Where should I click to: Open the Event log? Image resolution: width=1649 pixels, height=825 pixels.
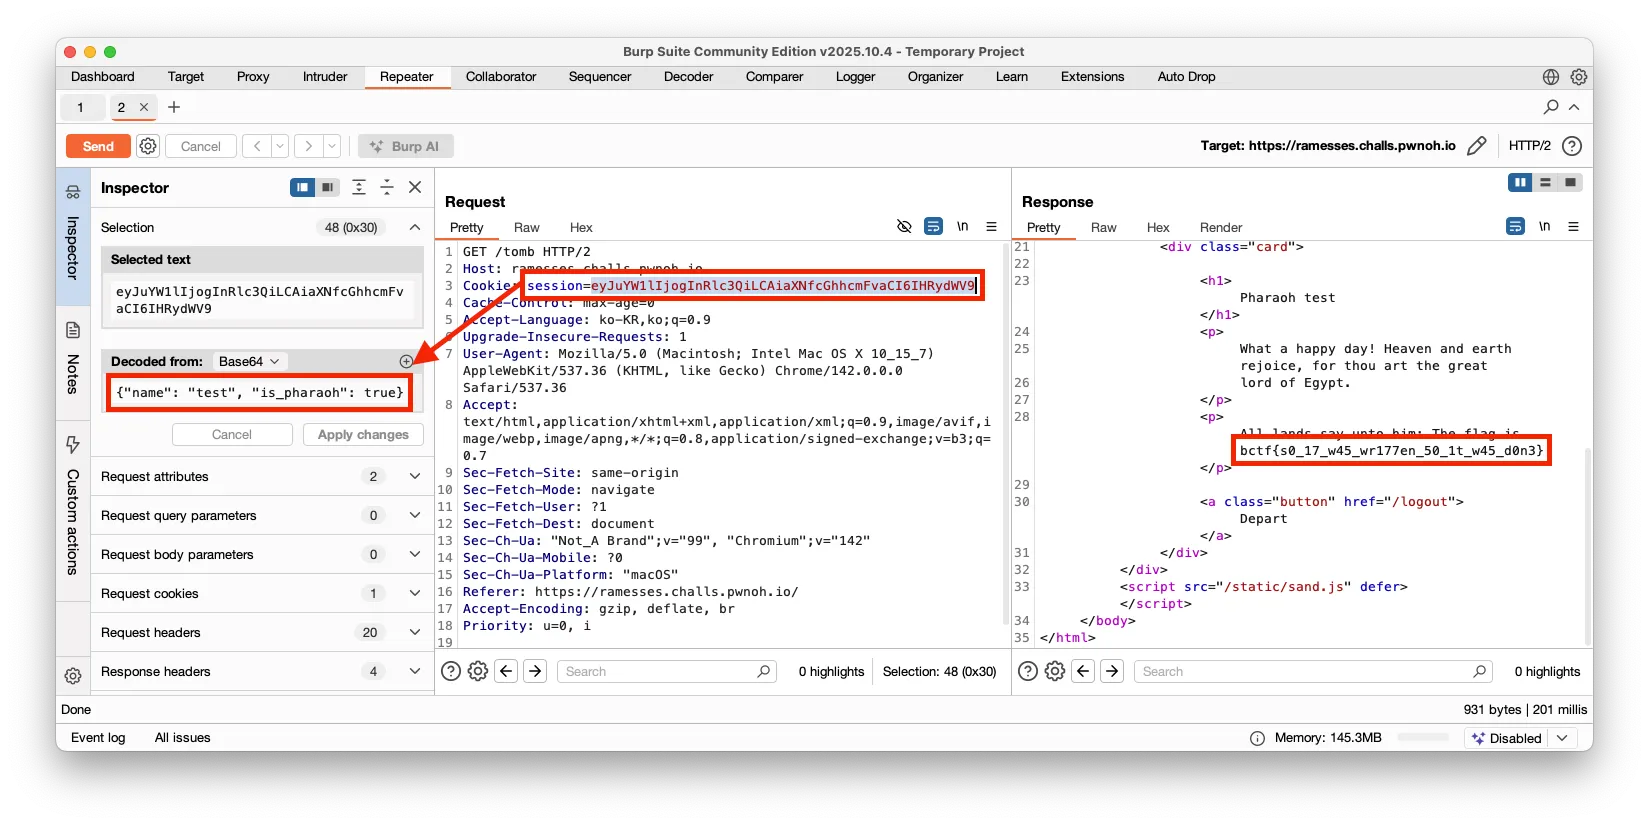[98, 738]
